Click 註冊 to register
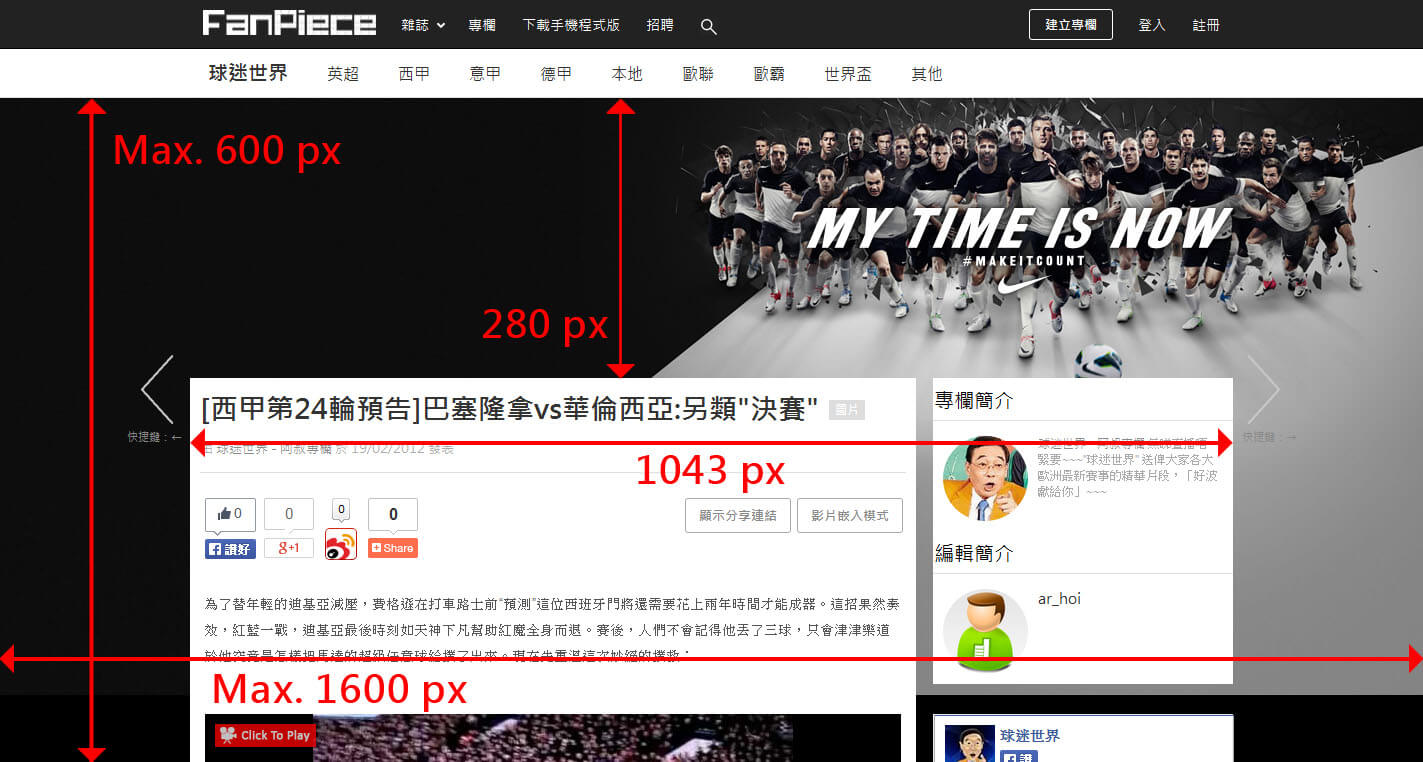The image size is (1423, 762). point(1206,25)
